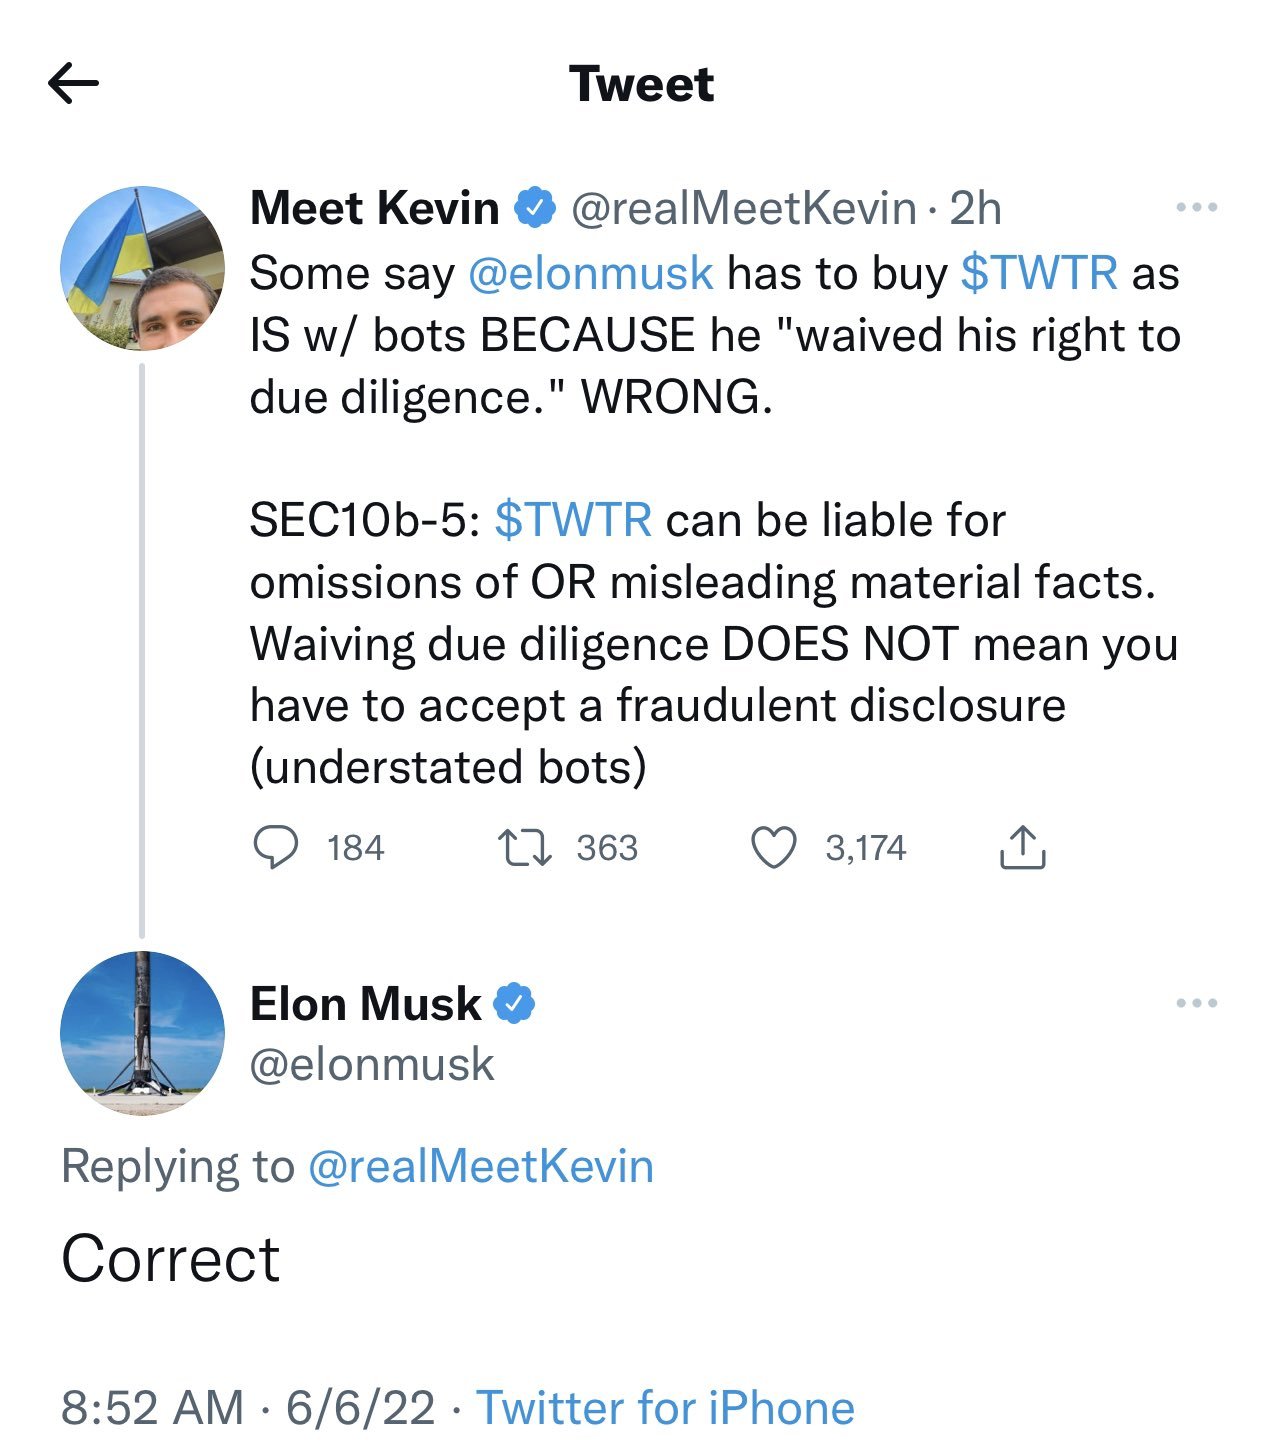Open @realMeetKevin link in Replying to

tap(480, 1166)
